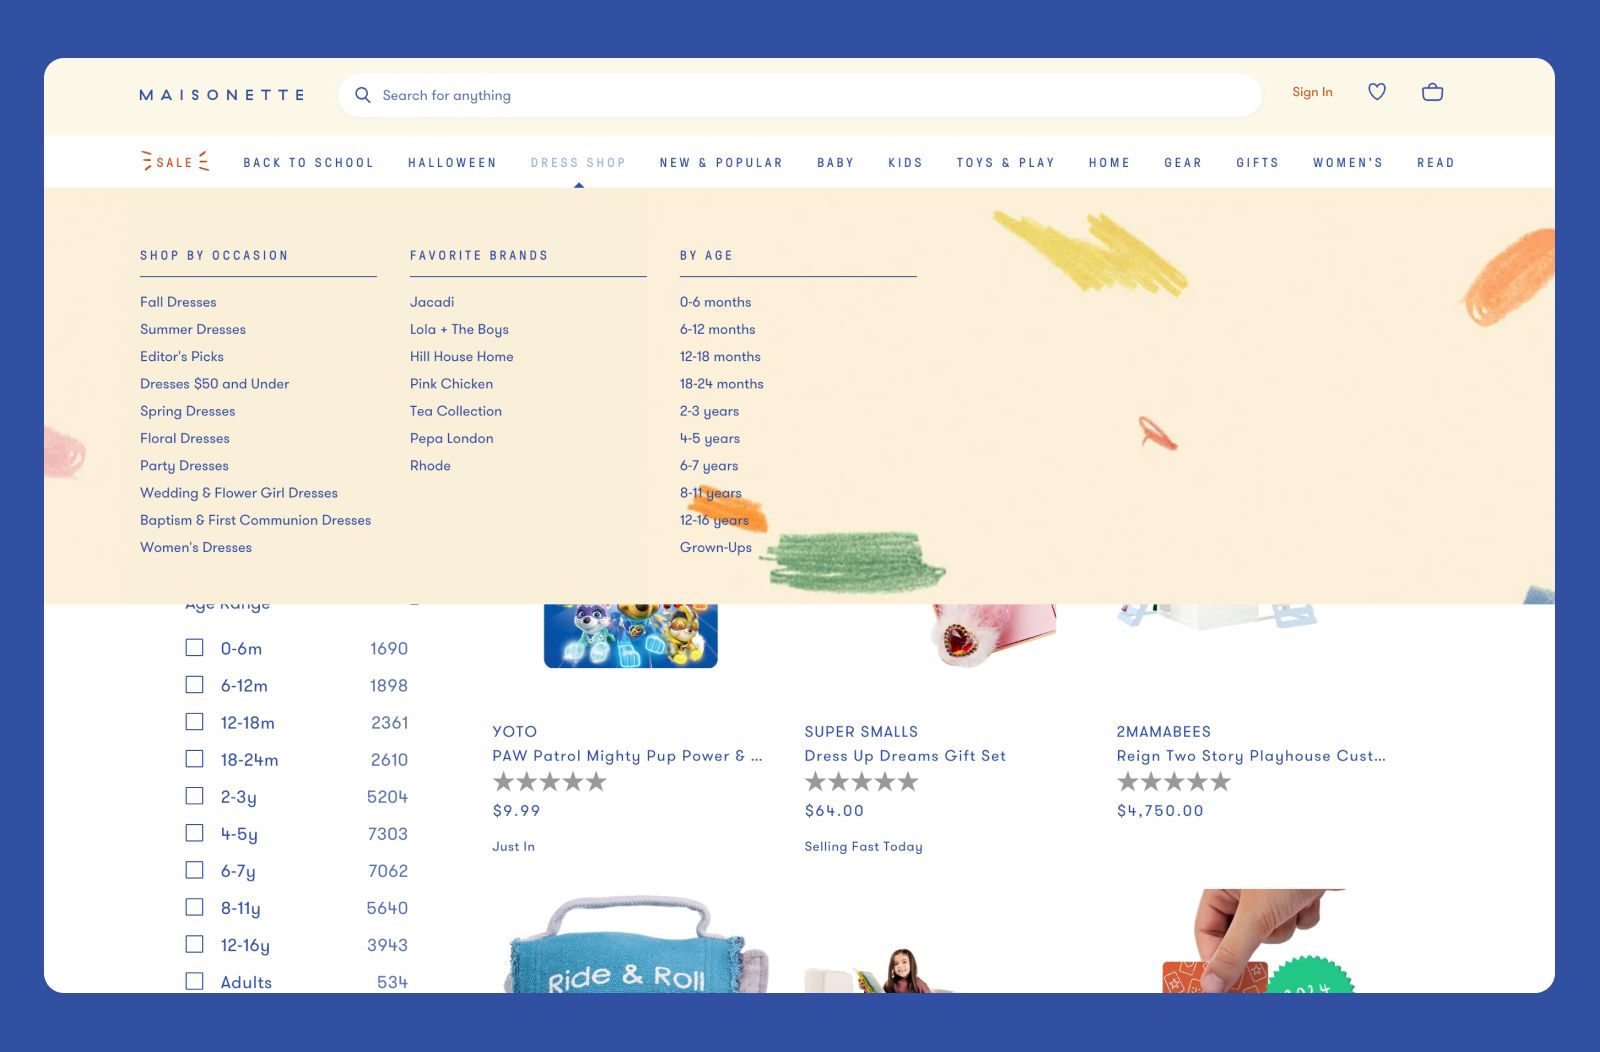Check the Adults age checkbox
The height and width of the screenshot is (1052, 1600).
pos(194,981)
